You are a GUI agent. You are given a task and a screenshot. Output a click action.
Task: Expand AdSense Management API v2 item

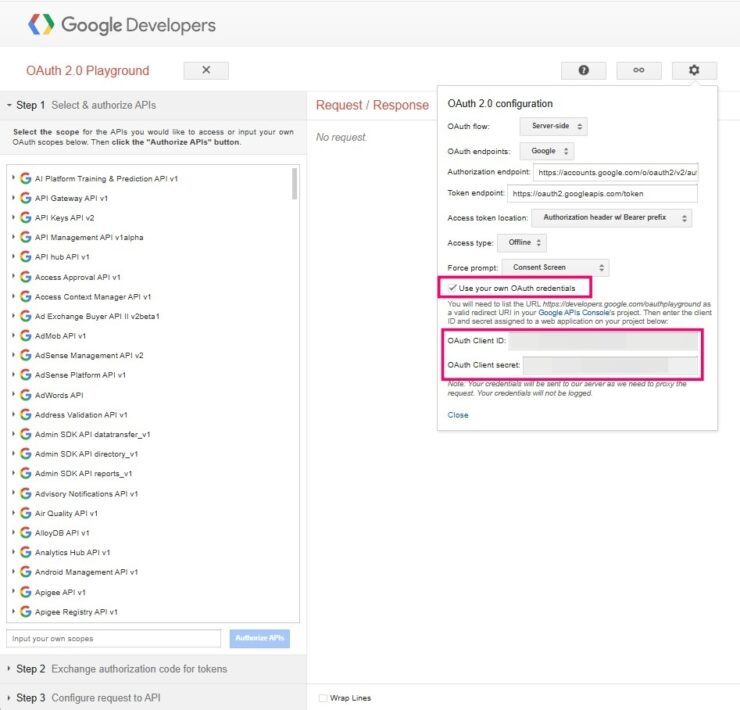coord(13,355)
